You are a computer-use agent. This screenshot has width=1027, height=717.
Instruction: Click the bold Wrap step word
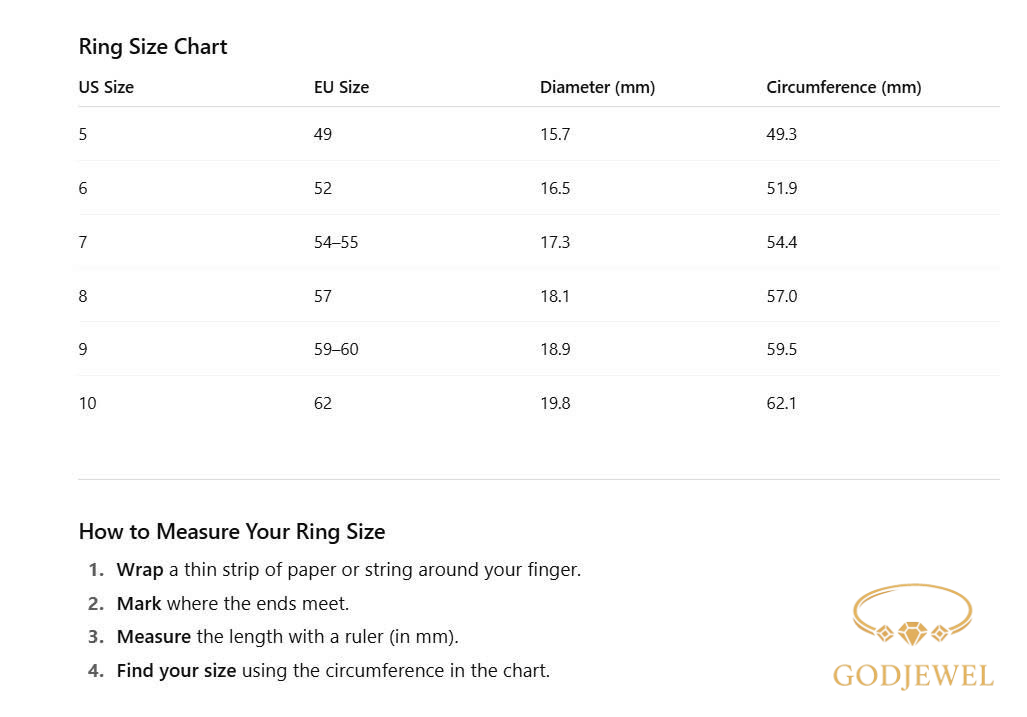tap(140, 570)
